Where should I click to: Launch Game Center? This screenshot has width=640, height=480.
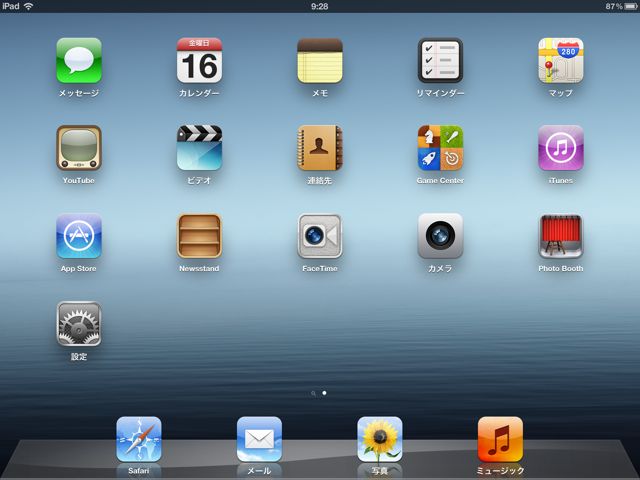click(440, 148)
